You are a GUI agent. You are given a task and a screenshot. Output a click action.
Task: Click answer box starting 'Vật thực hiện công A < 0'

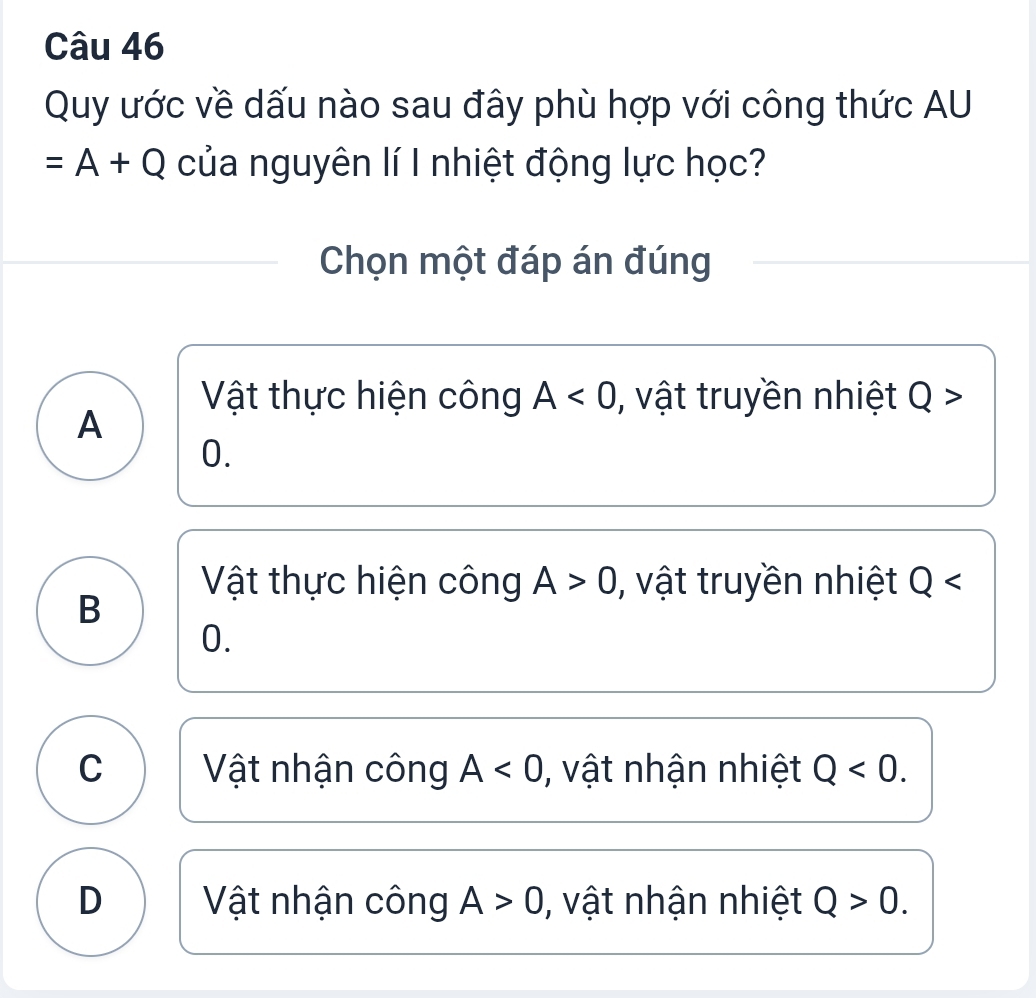(x=586, y=426)
